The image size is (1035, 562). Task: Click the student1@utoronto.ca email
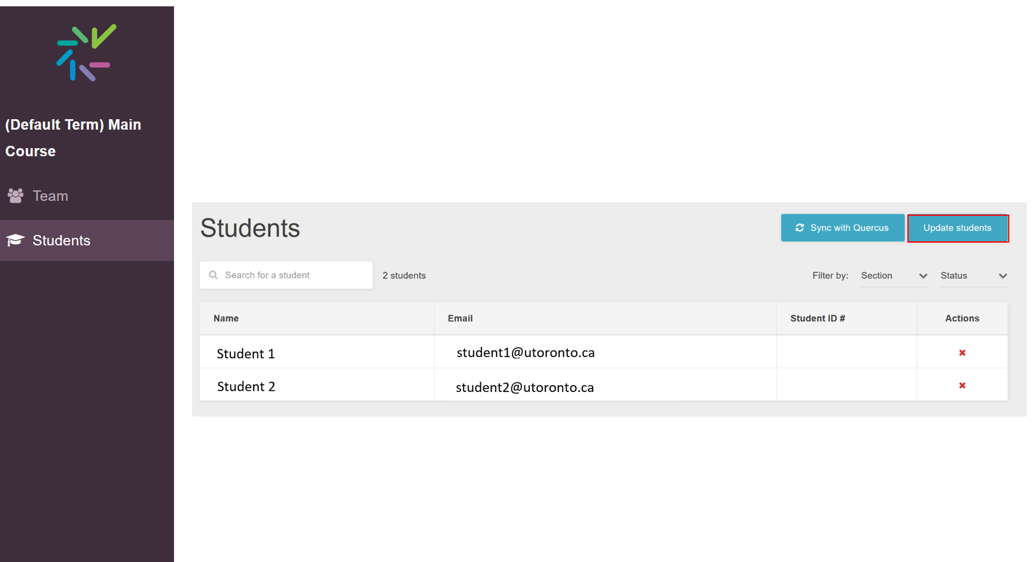point(525,353)
